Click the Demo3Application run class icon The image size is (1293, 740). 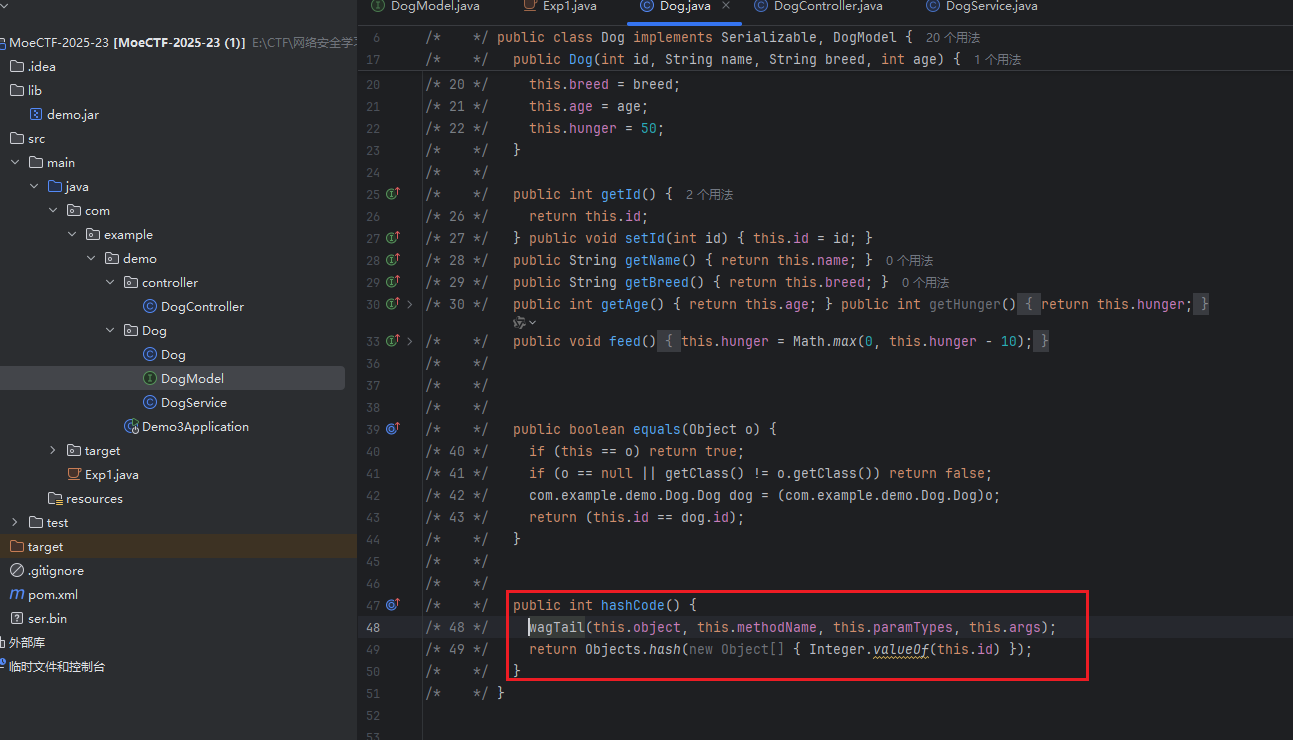pos(131,427)
